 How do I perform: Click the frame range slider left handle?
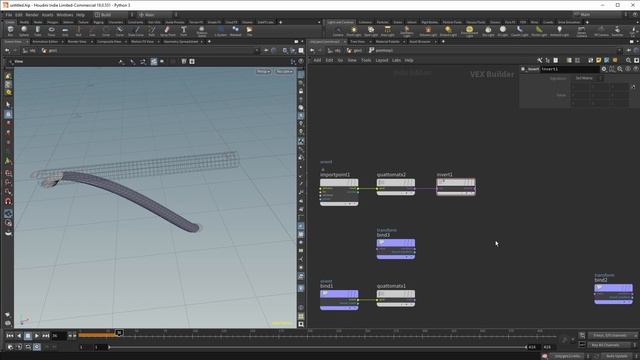[109, 347]
